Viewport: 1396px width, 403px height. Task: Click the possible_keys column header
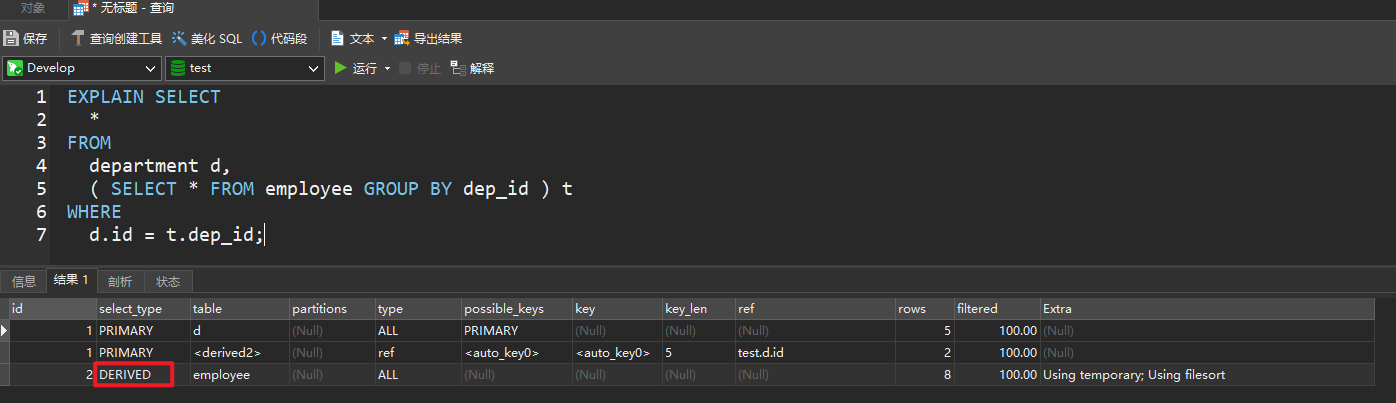coord(503,309)
